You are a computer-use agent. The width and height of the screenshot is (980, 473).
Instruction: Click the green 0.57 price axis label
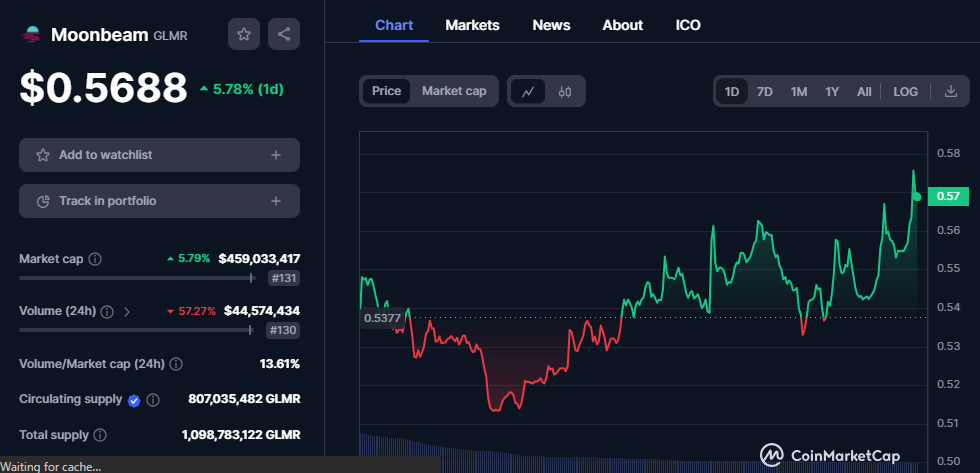pos(949,197)
